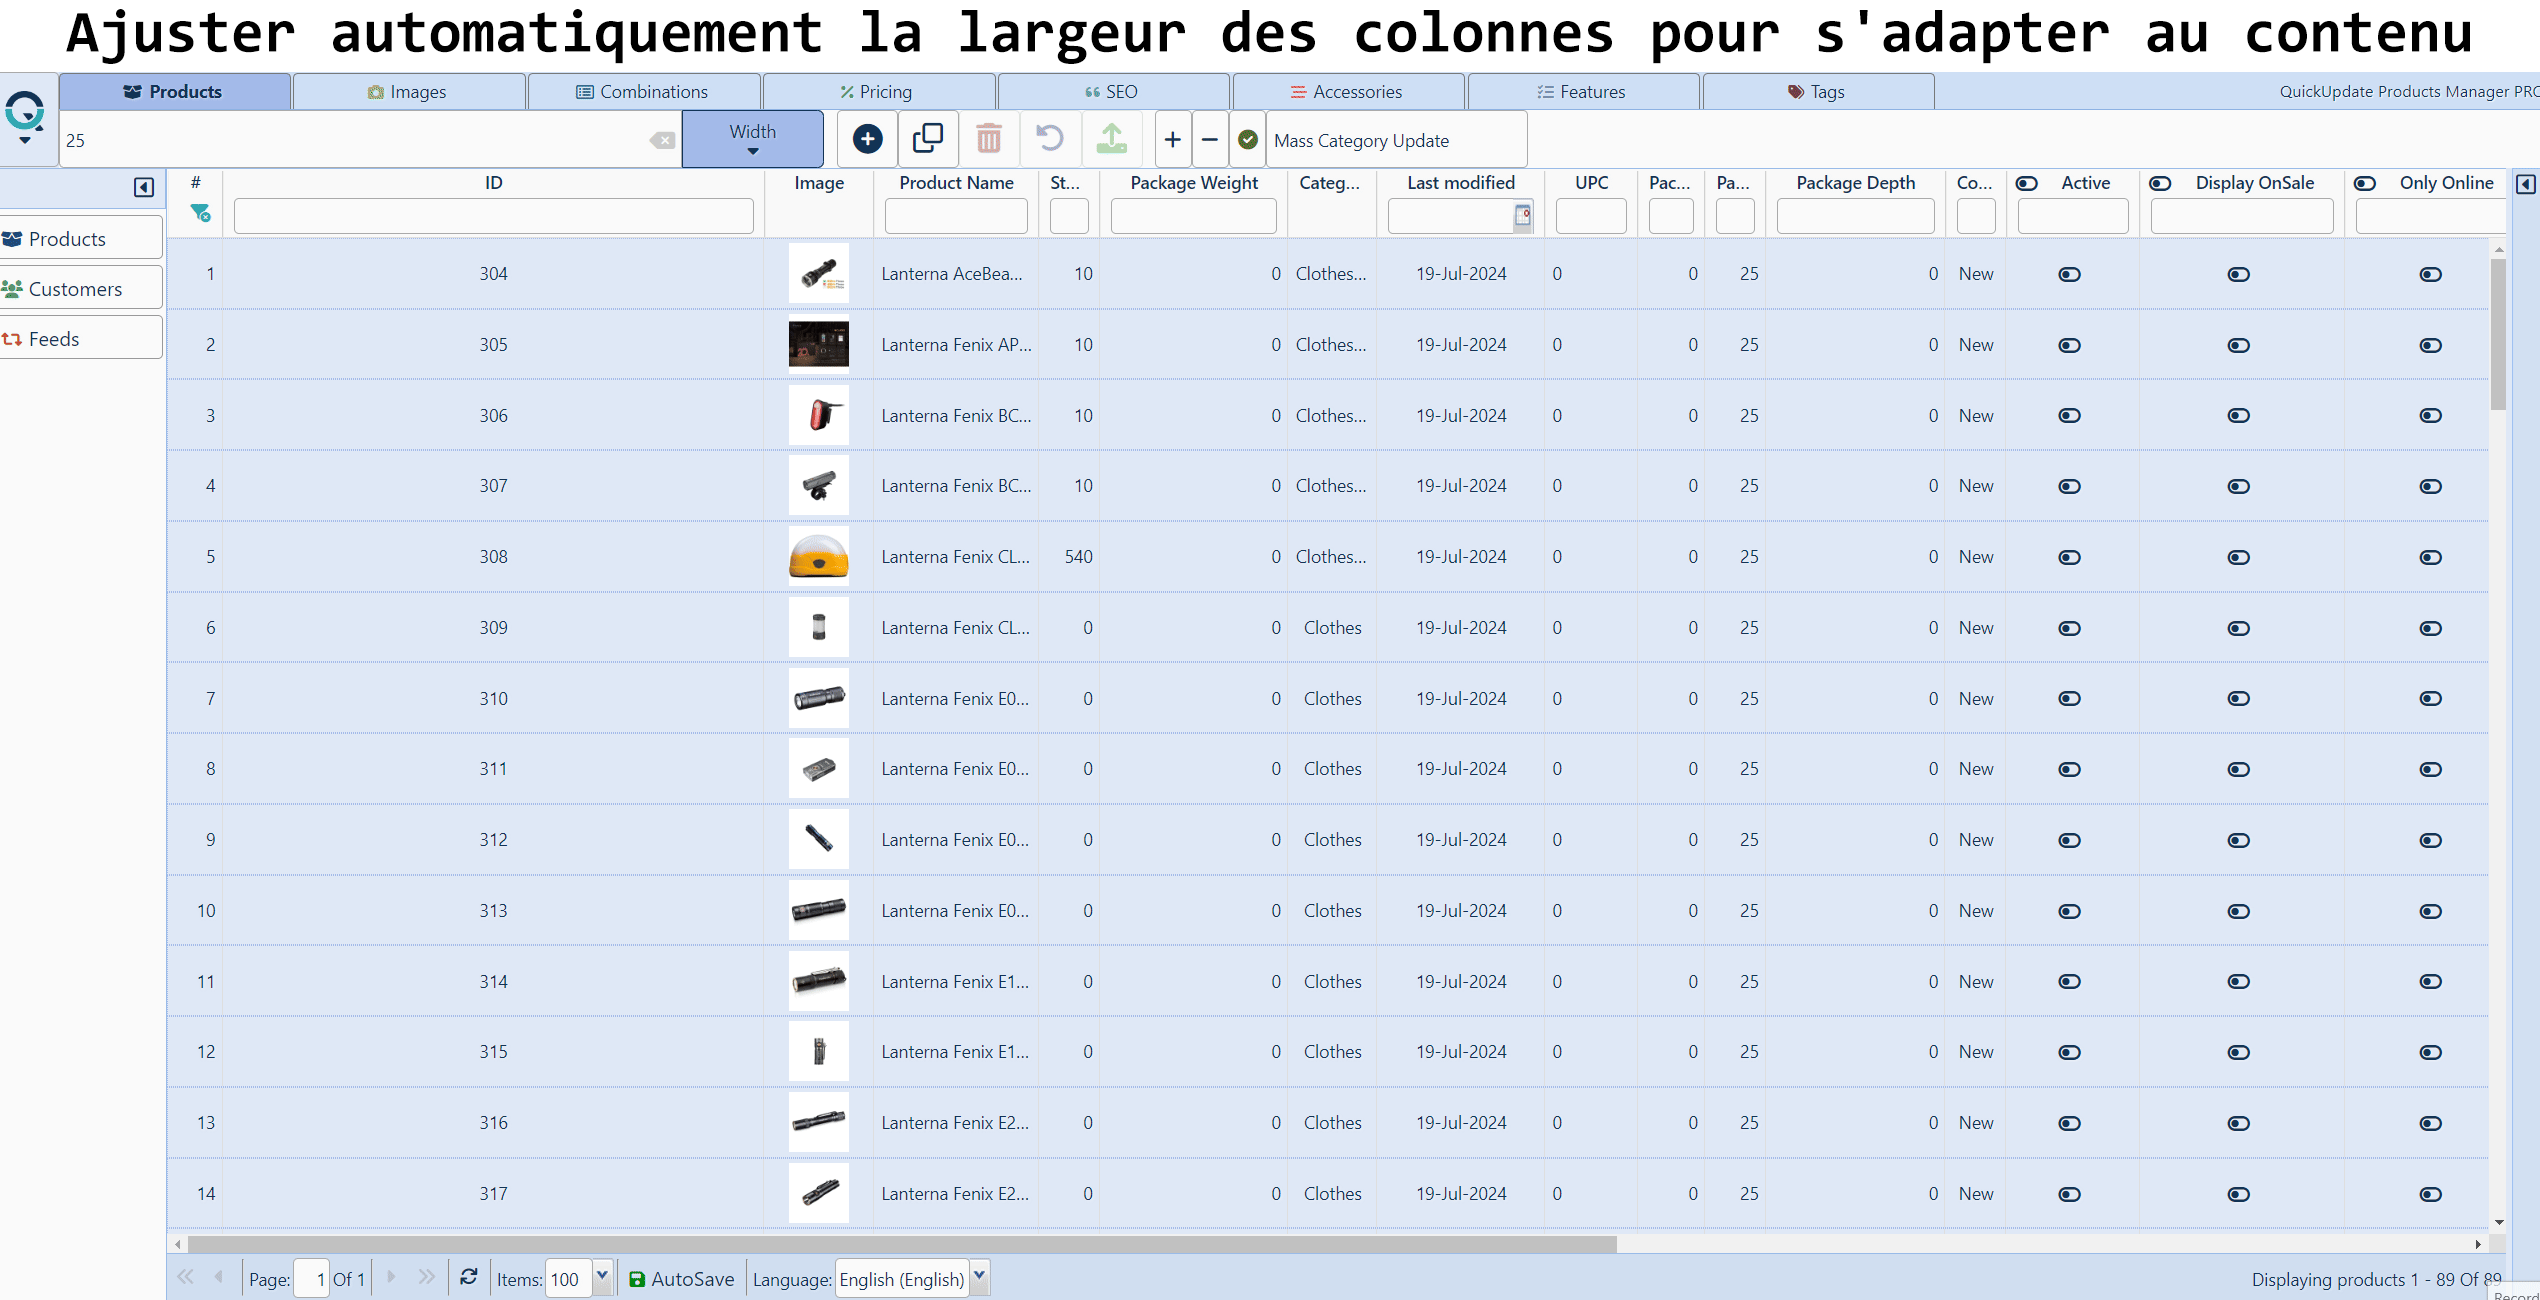Screen dimensions: 2540x1300
Task: Switch to the Pricing tab
Action: (879, 91)
